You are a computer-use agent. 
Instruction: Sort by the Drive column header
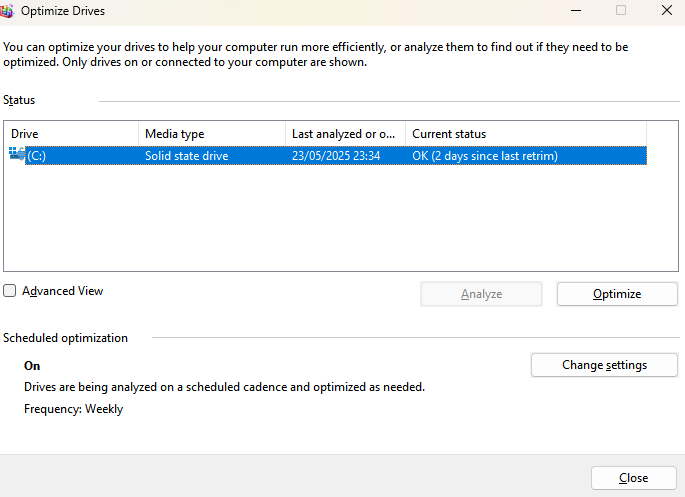tap(72, 134)
